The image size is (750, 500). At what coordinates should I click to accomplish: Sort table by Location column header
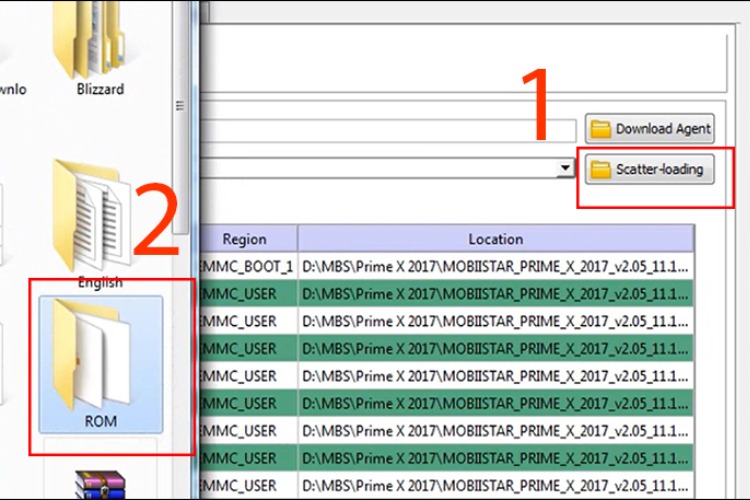495,239
